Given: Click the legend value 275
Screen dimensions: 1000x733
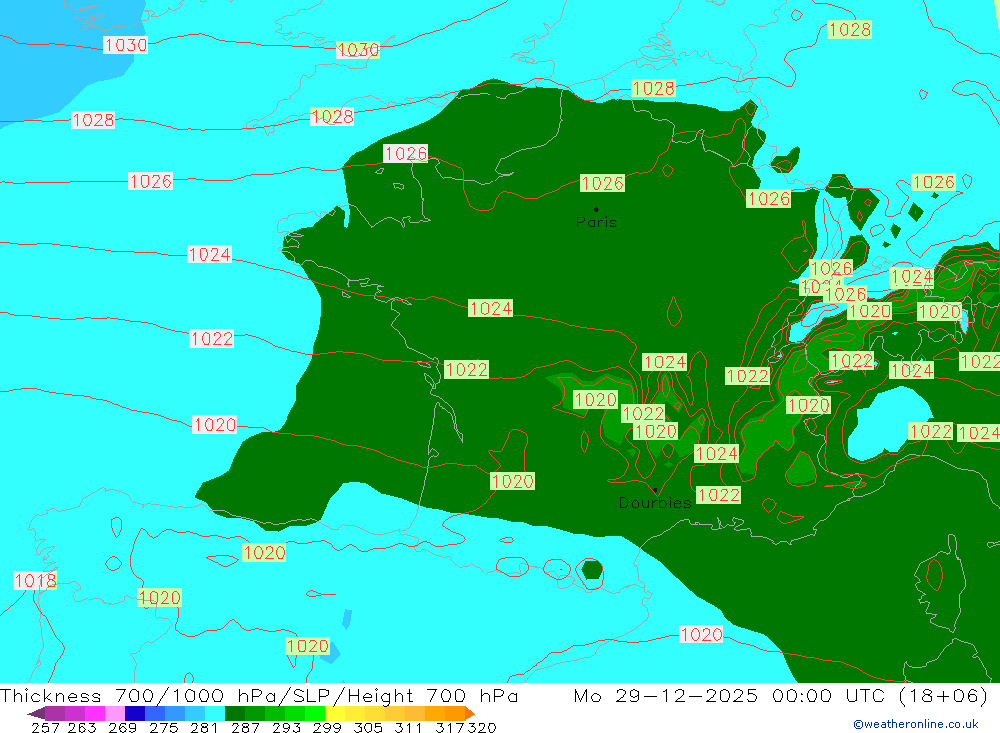Looking at the screenshot, I should pyautogui.click(x=163, y=727).
